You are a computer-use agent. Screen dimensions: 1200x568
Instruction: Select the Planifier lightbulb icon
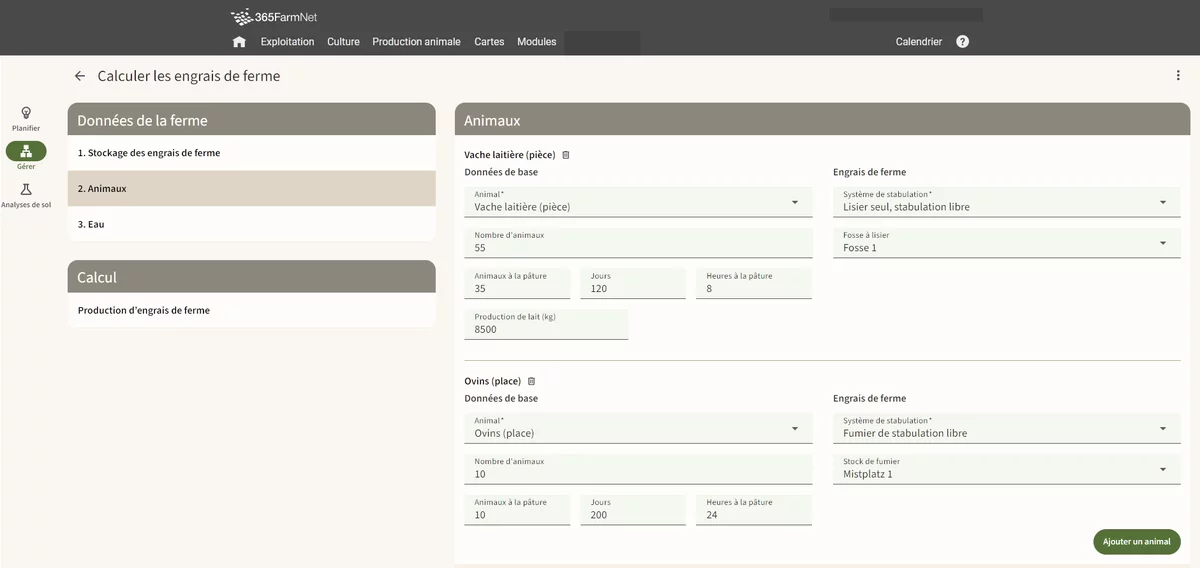[26, 113]
